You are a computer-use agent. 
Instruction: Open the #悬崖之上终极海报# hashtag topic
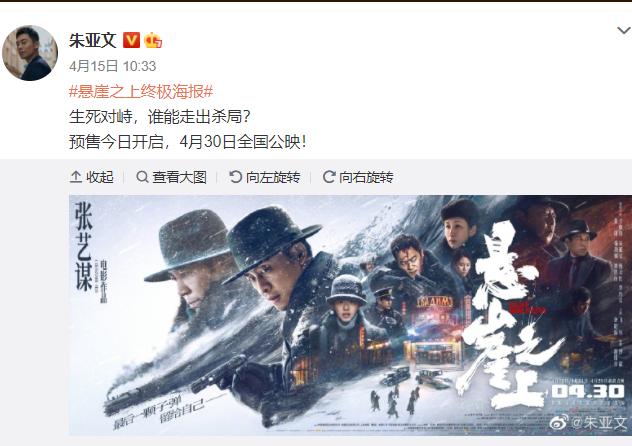141,92
